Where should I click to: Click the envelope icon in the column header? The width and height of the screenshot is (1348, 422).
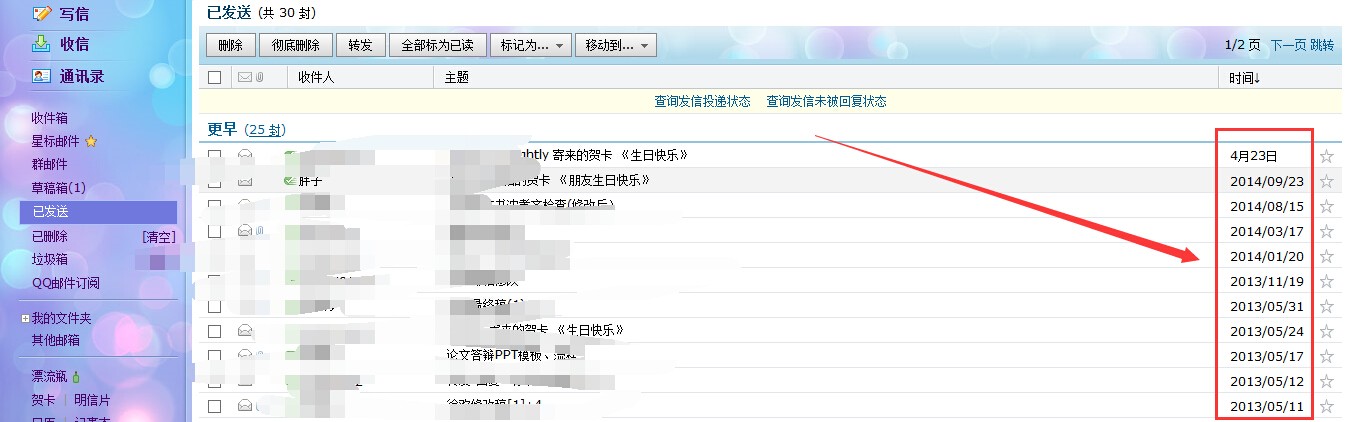point(244,77)
